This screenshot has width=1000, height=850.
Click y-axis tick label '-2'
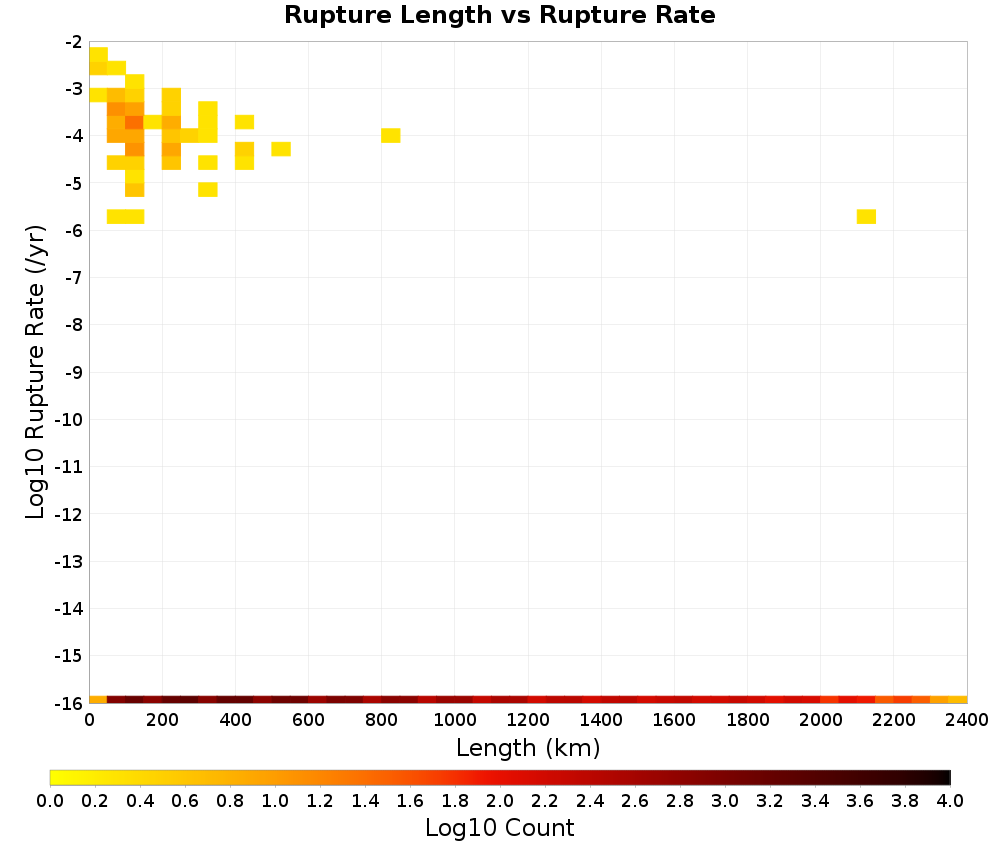click(x=74, y=42)
